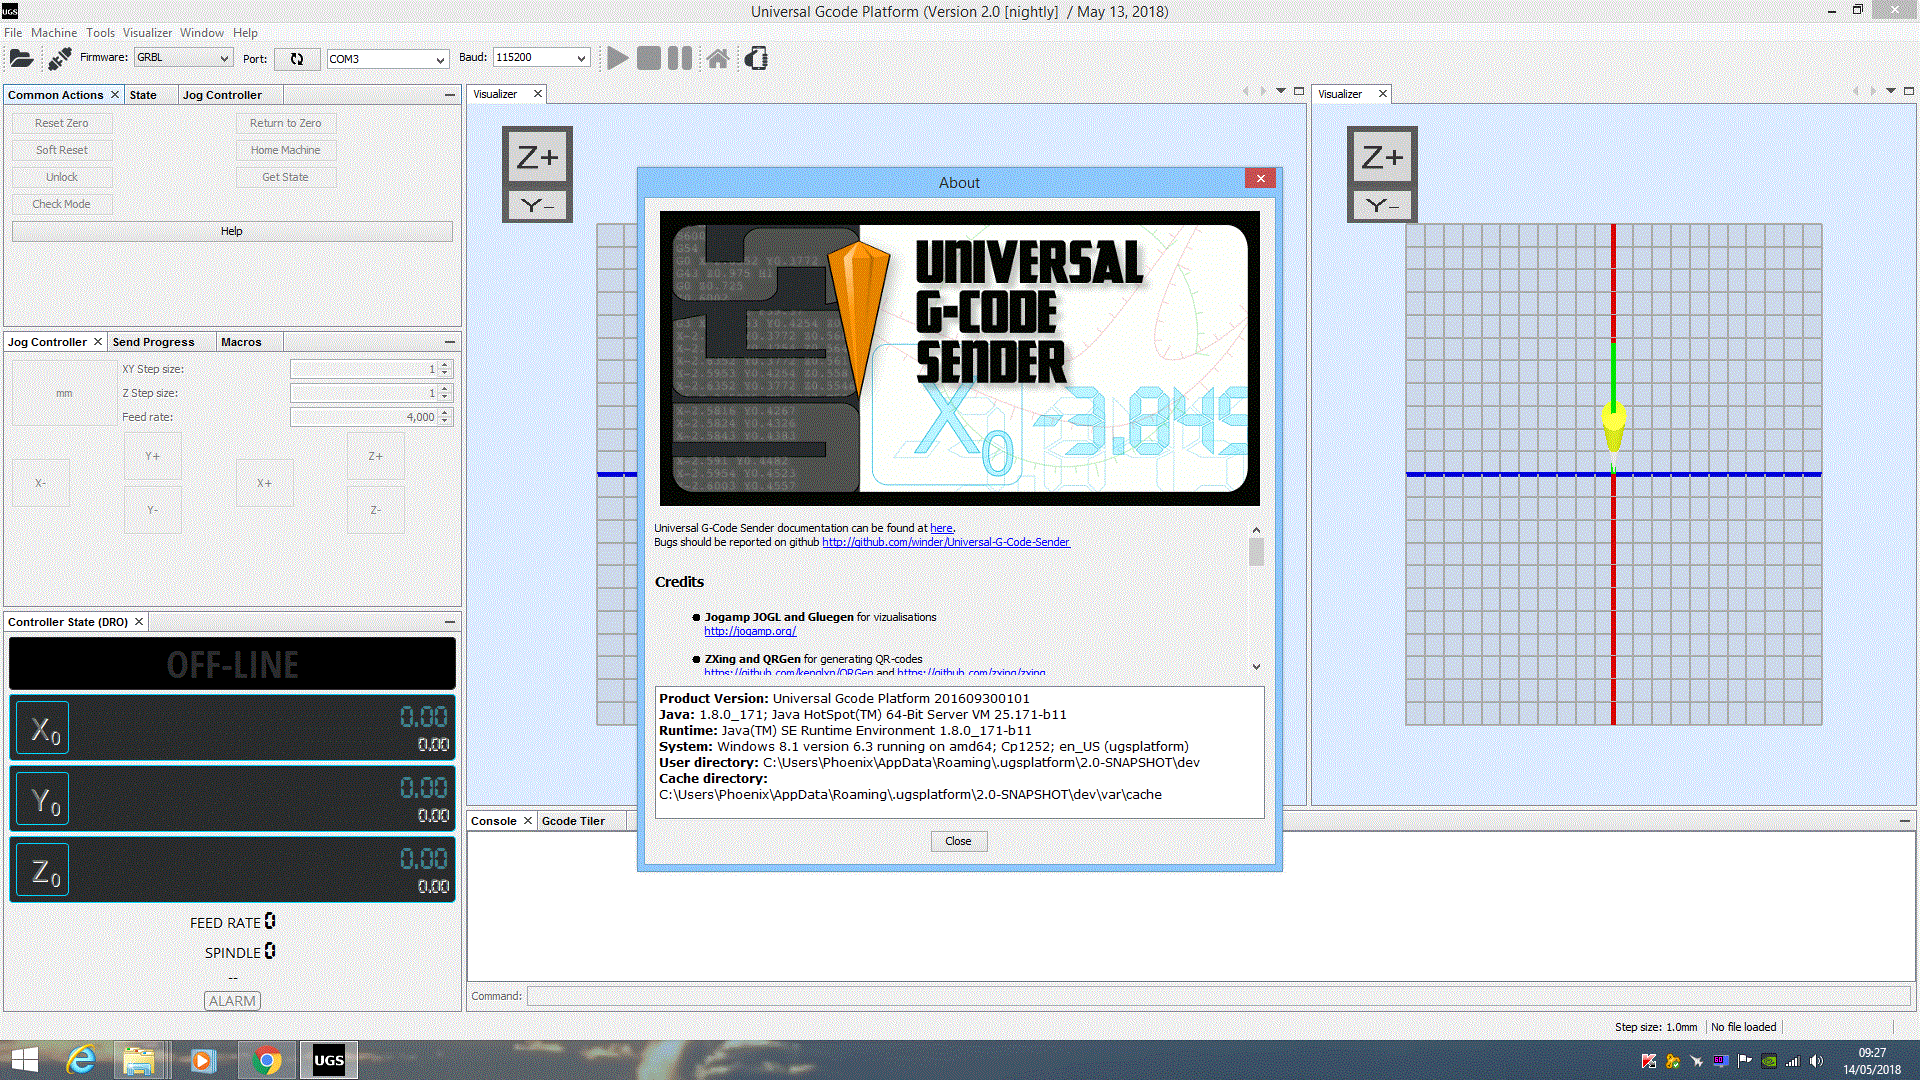Open the Machine menu
The image size is (1920, 1080).
[54, 32]
